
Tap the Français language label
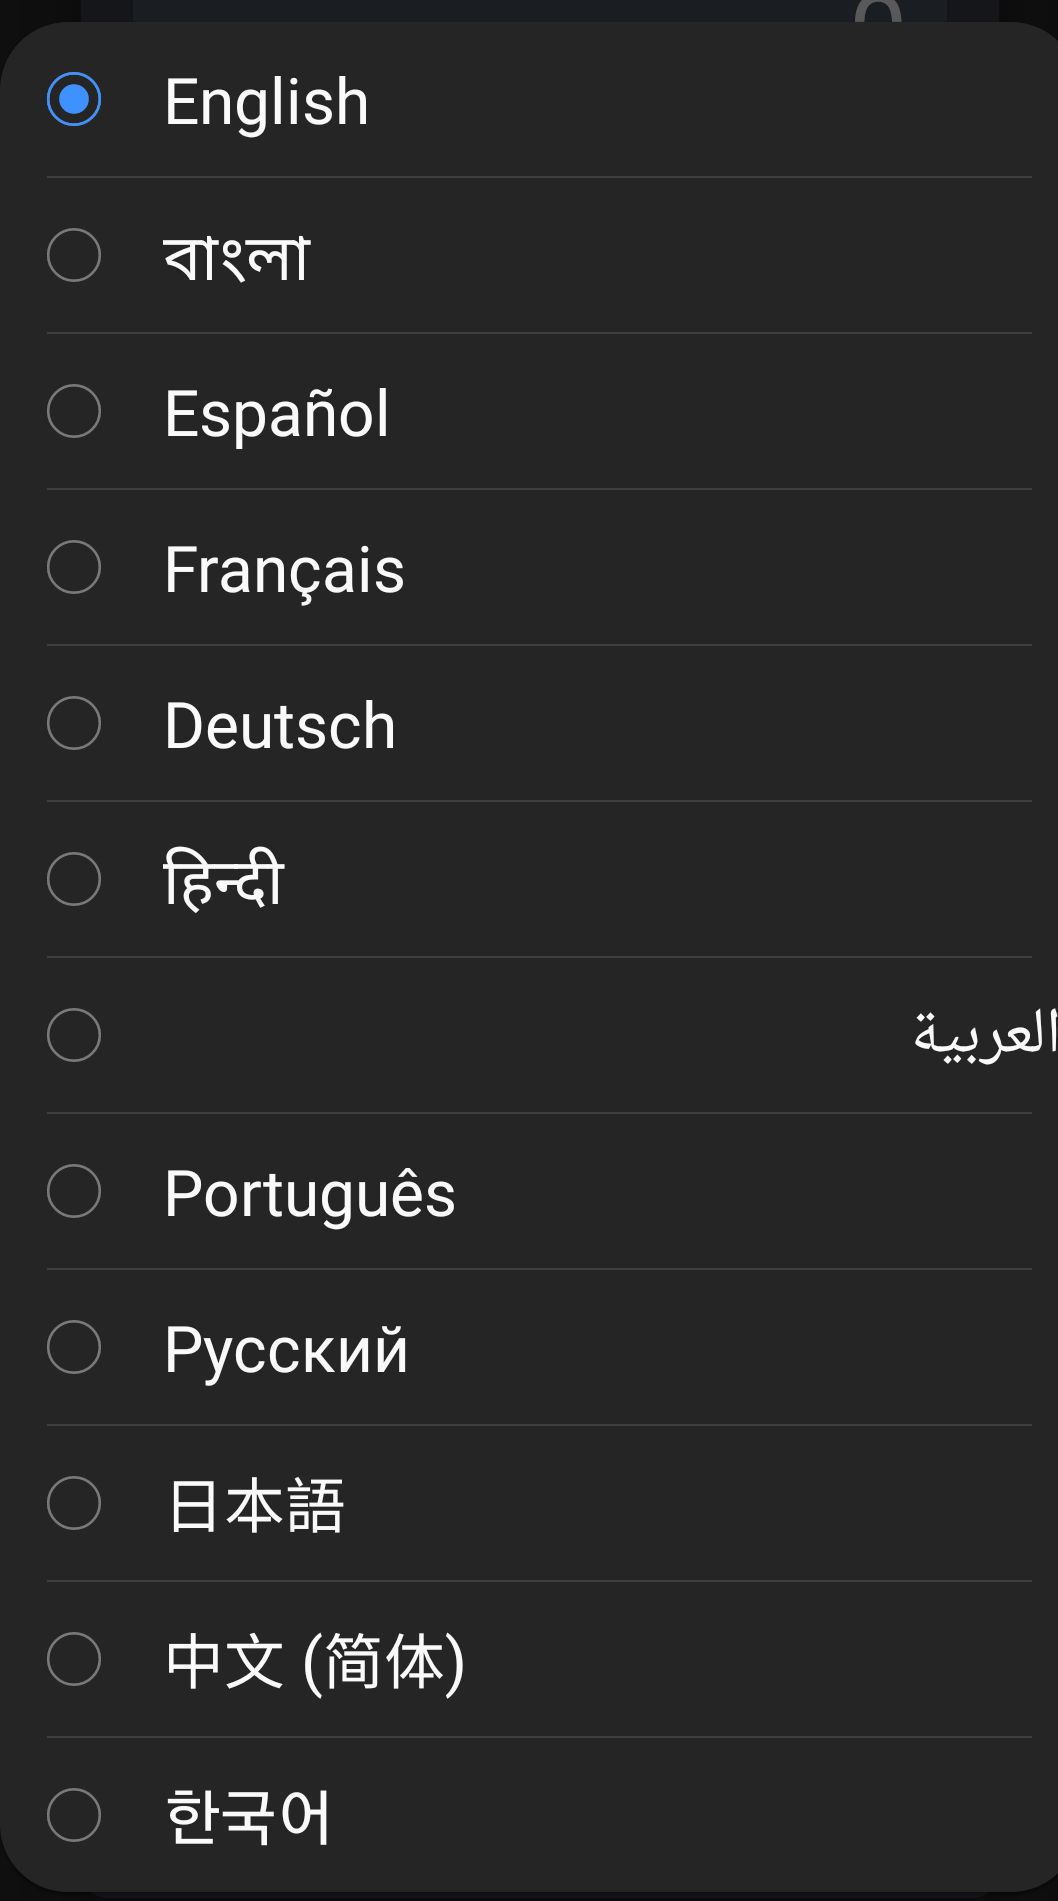tap(284, 570)
